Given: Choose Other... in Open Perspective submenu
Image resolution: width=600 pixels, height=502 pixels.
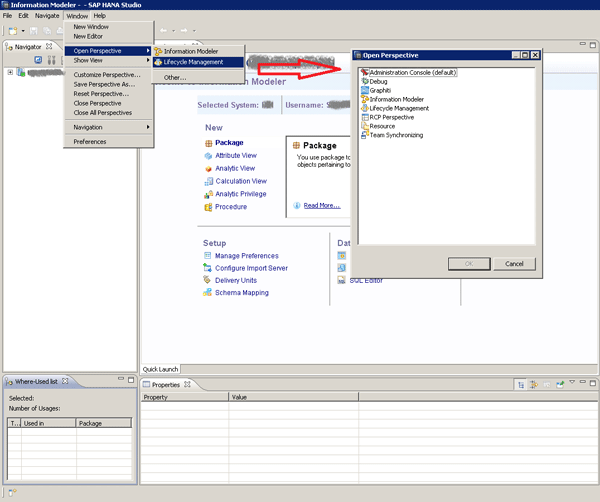Looking at the screenshot, I should [x=175, y=77].
